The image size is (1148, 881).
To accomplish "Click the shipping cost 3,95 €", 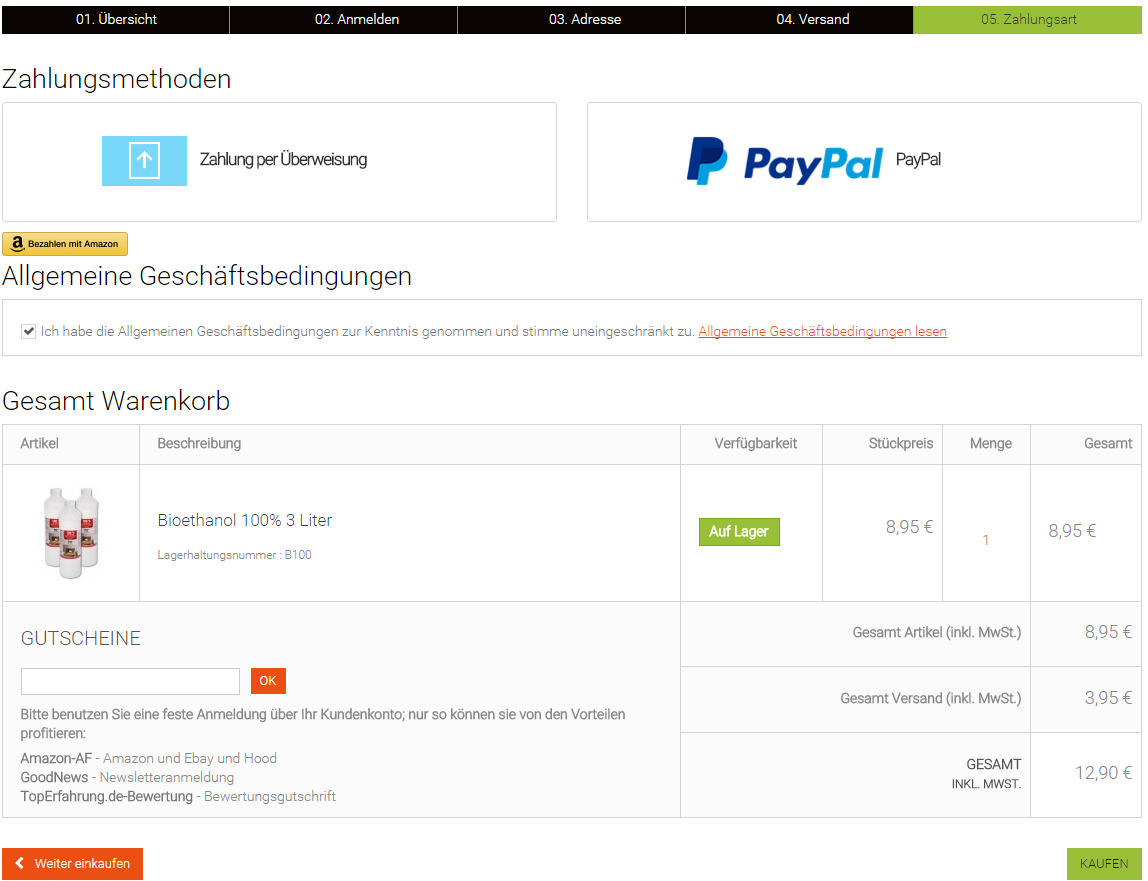I will [1108, 698].
